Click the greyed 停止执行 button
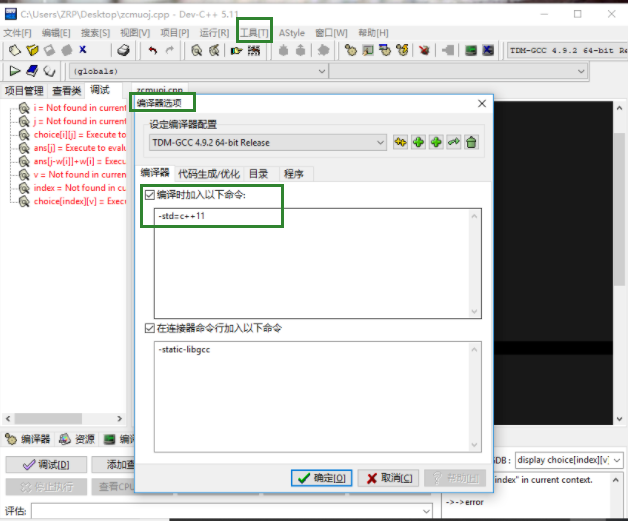The image size is (628, 521). [46, 487]
